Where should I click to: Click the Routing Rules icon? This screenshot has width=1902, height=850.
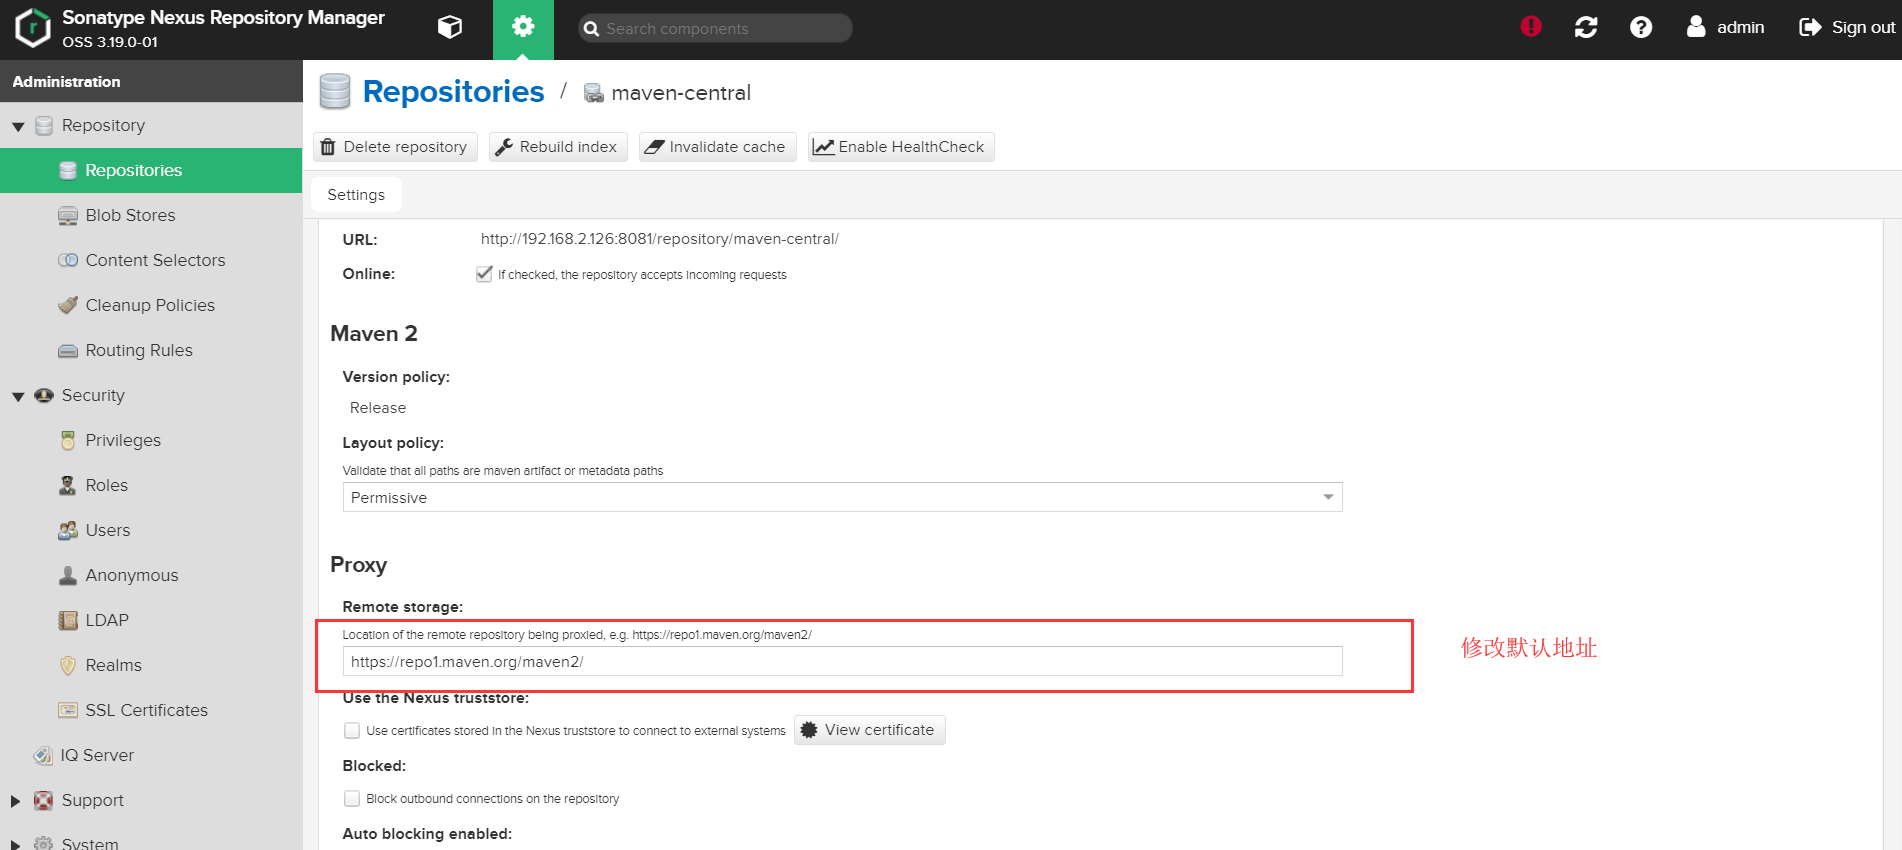pyautogui.click(x=68, y=351)
